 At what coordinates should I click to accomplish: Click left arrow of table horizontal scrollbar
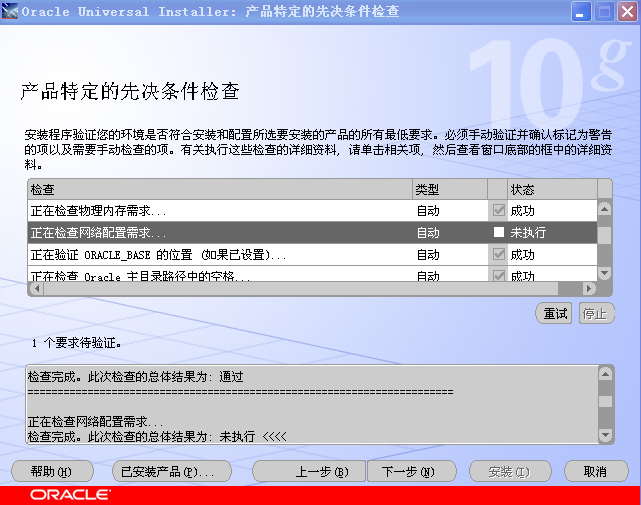[x=37, y=288]
